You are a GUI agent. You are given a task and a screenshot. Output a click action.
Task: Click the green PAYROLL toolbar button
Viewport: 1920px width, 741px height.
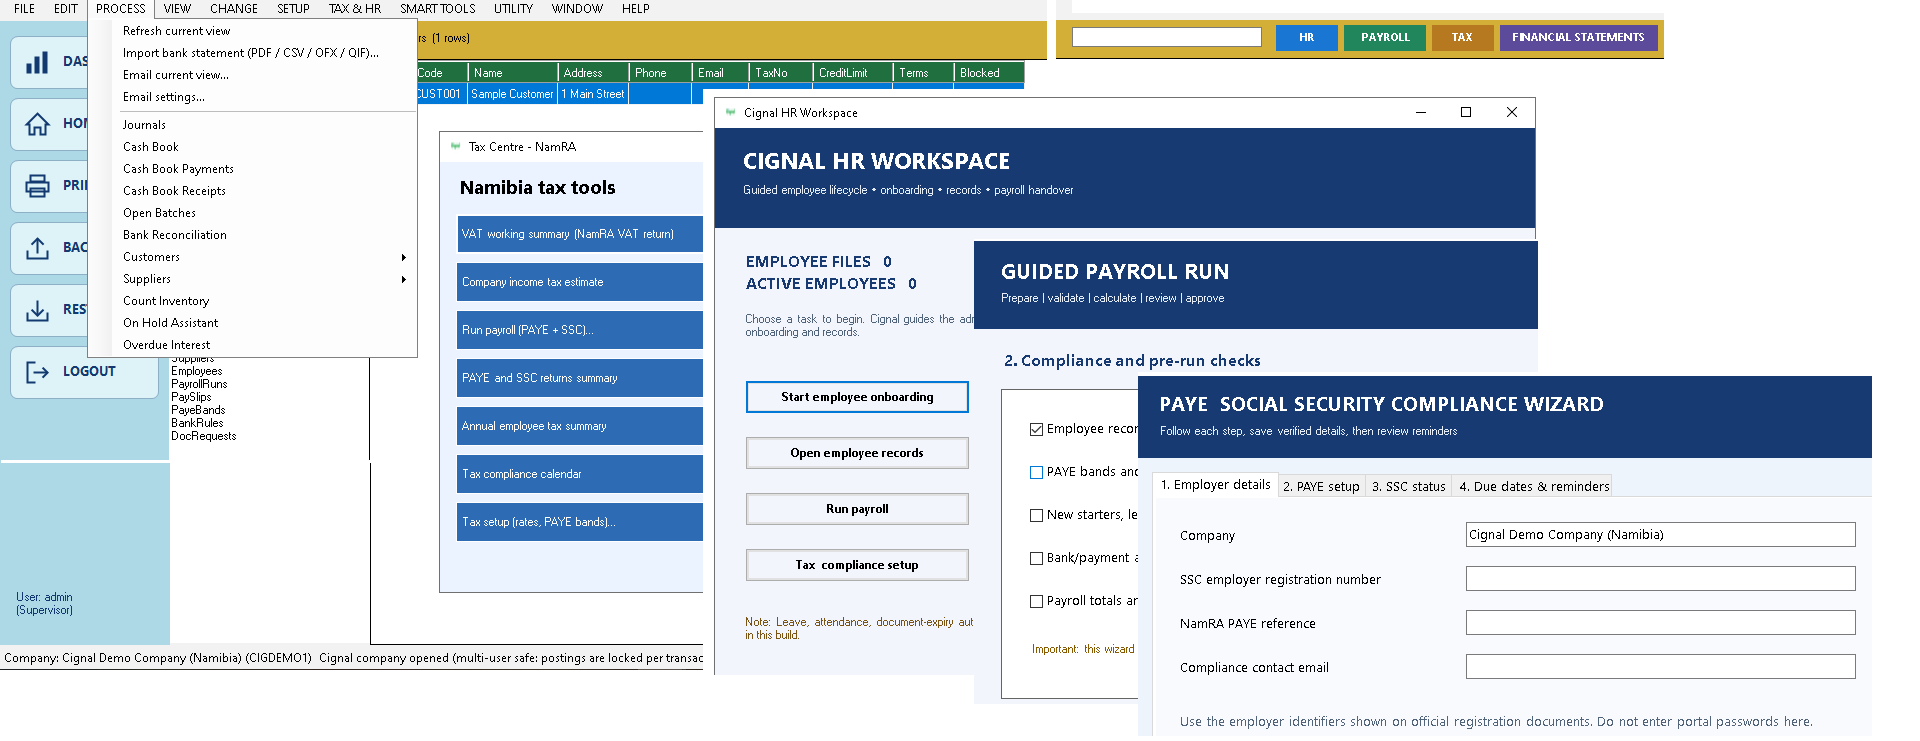coord(1385,37)
